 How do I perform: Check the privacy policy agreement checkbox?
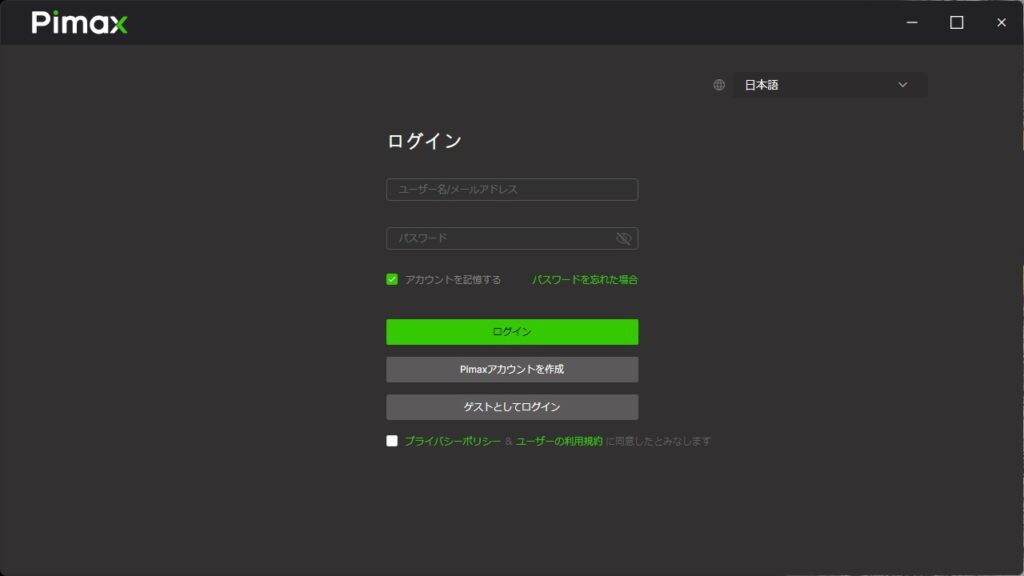pyautogui.click(x=392, y=441)
